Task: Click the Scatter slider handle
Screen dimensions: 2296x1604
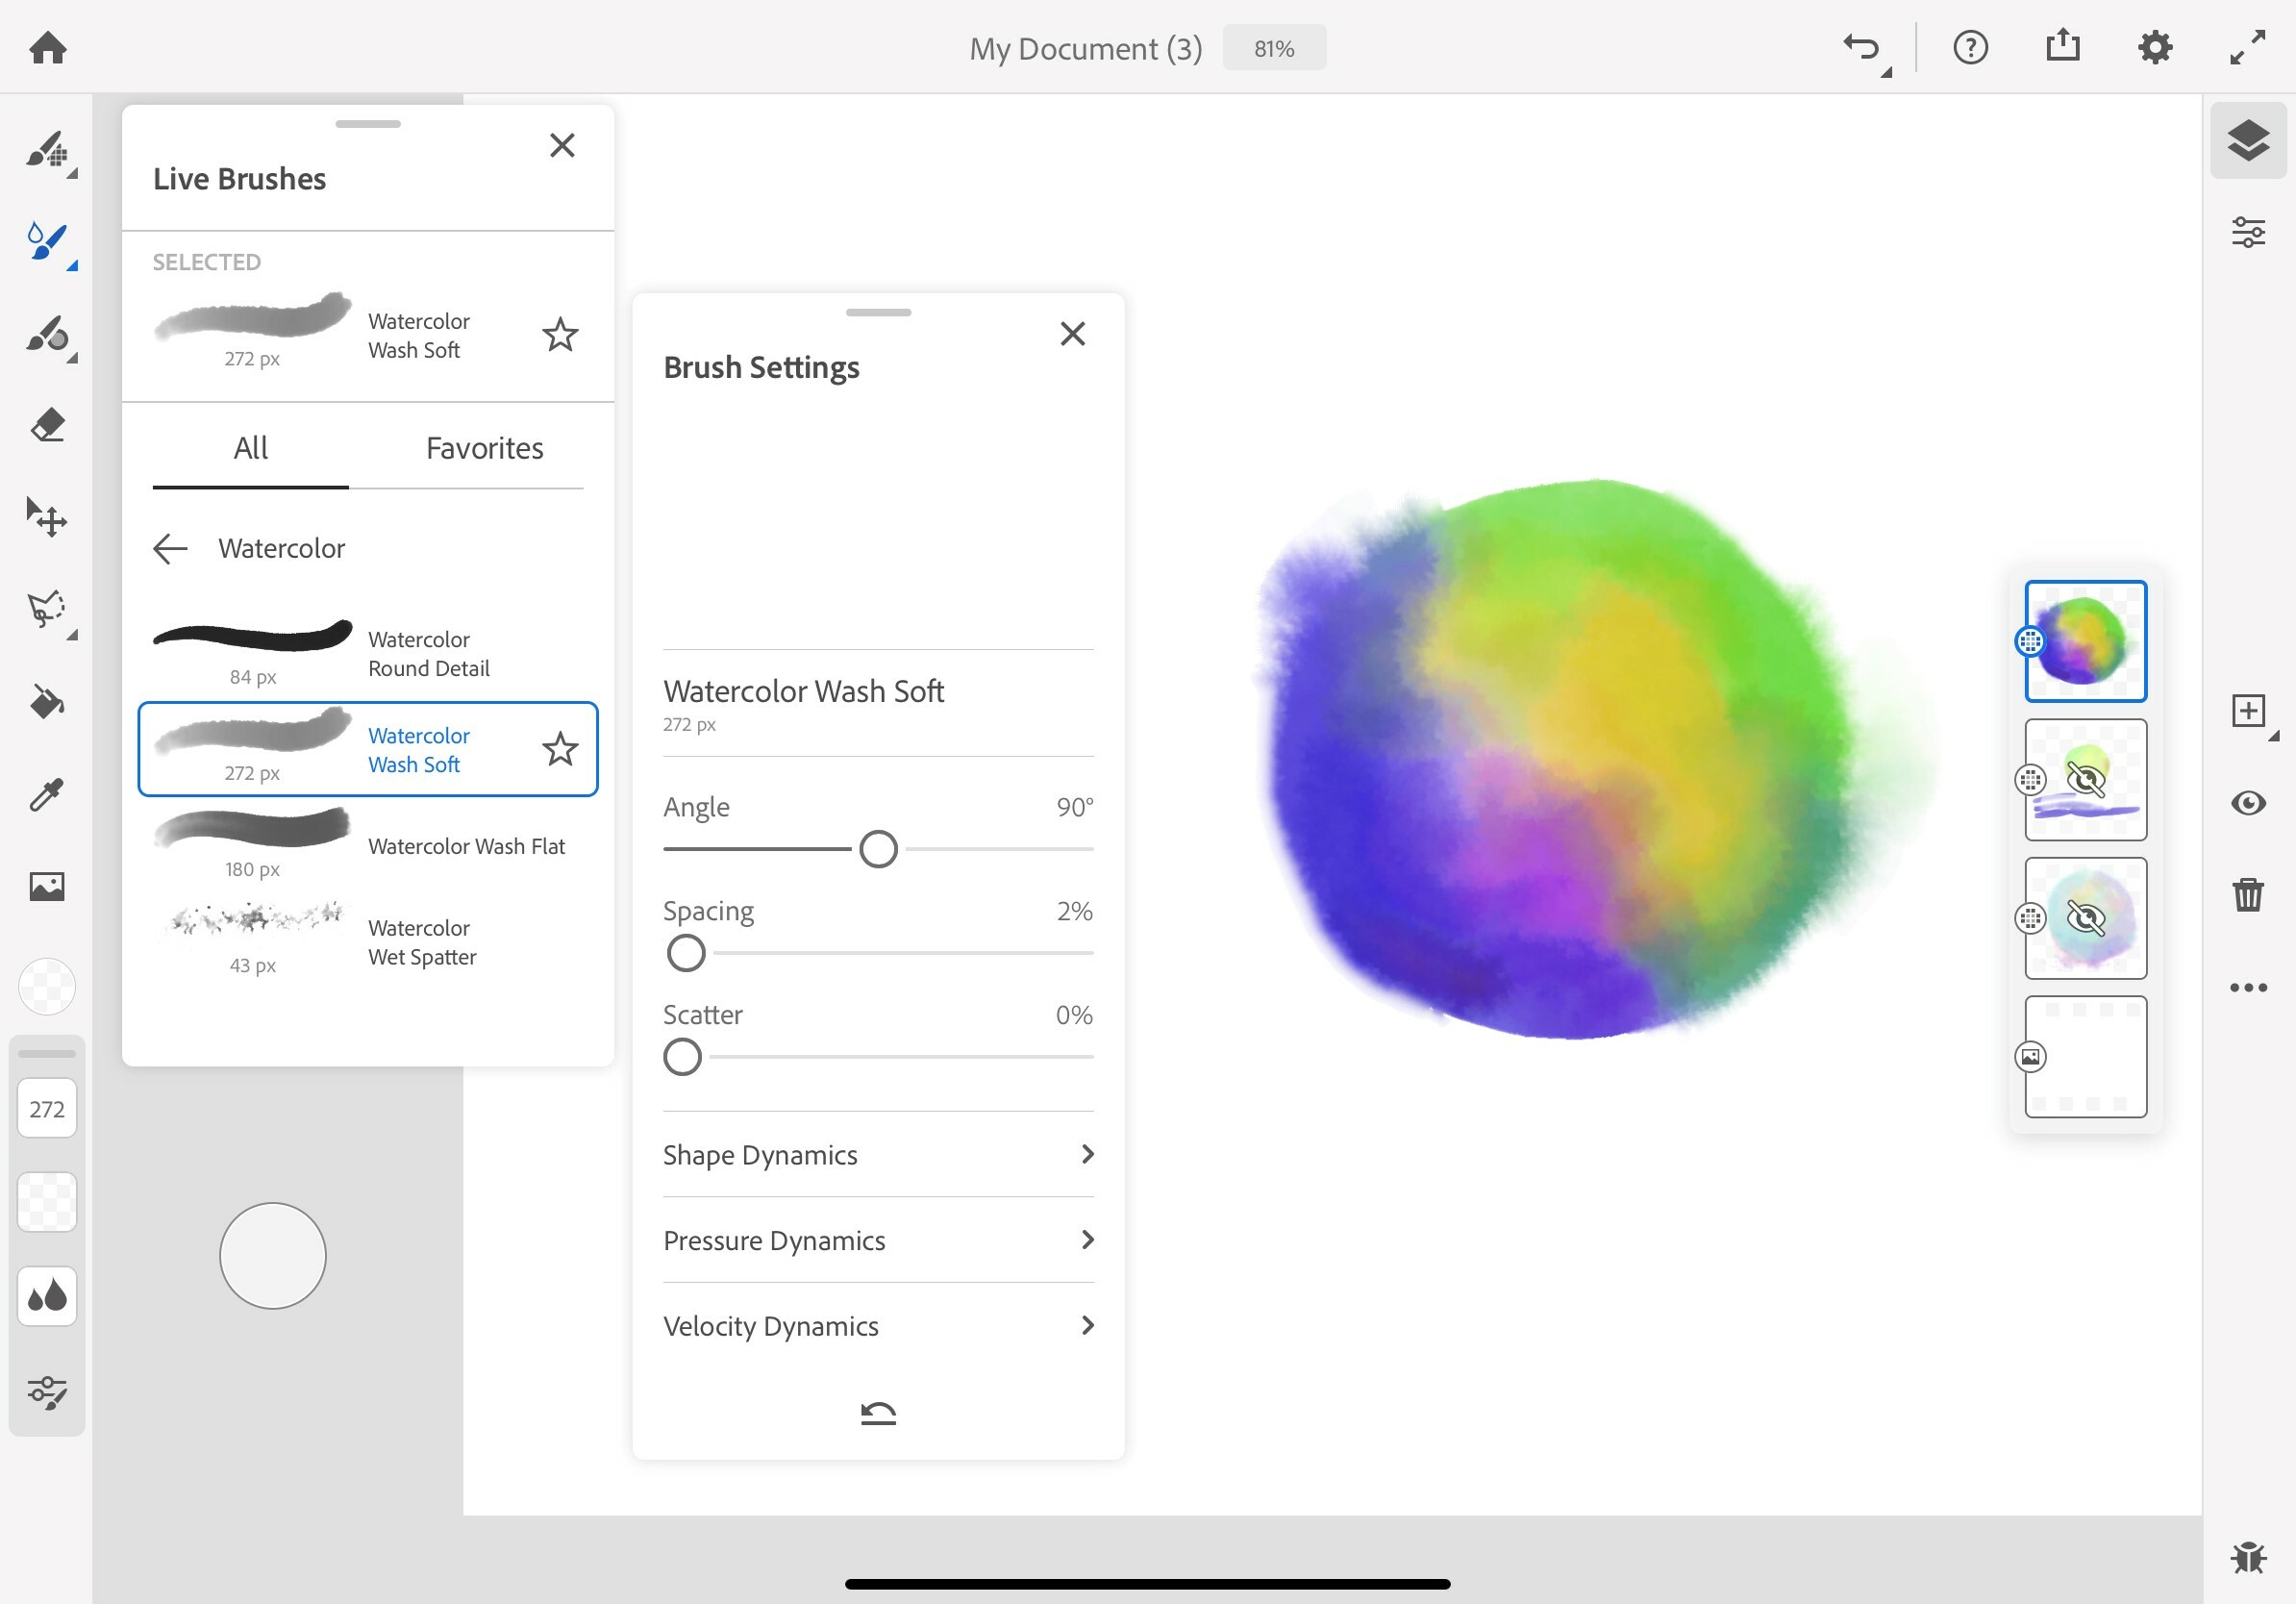Action: 683,1057
